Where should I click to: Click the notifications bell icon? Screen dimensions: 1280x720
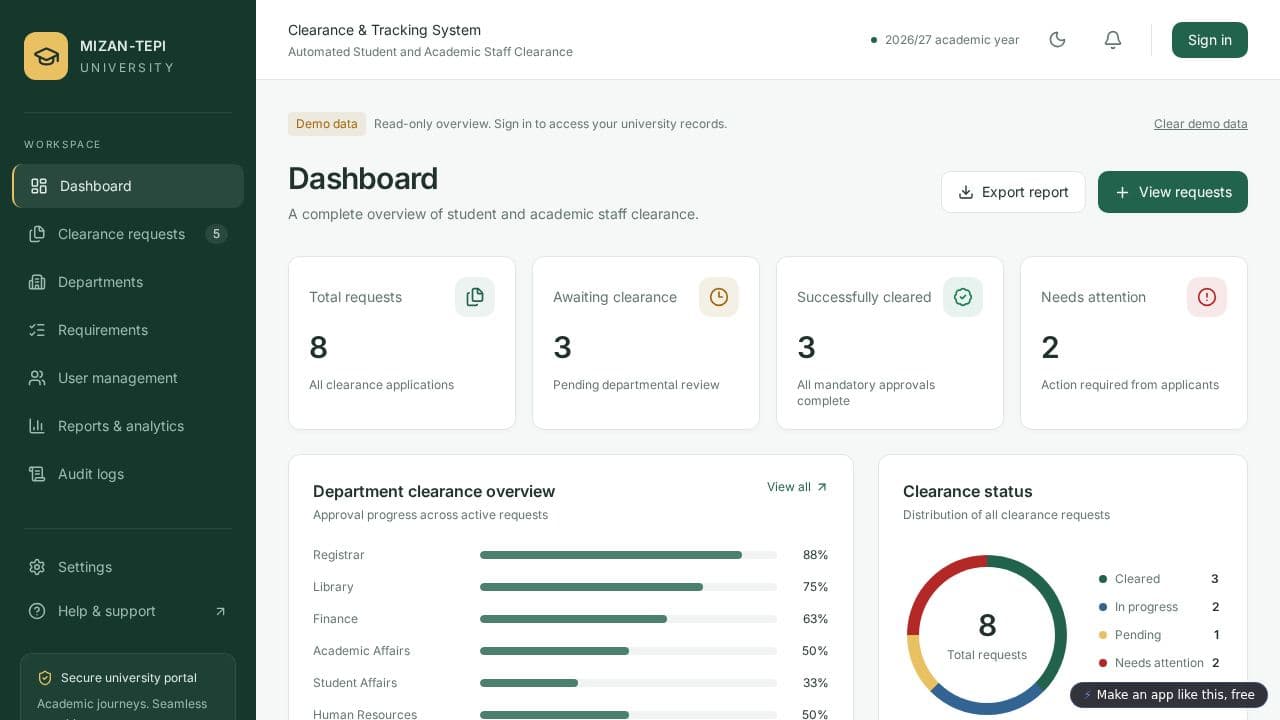[x=1113, y=40]
